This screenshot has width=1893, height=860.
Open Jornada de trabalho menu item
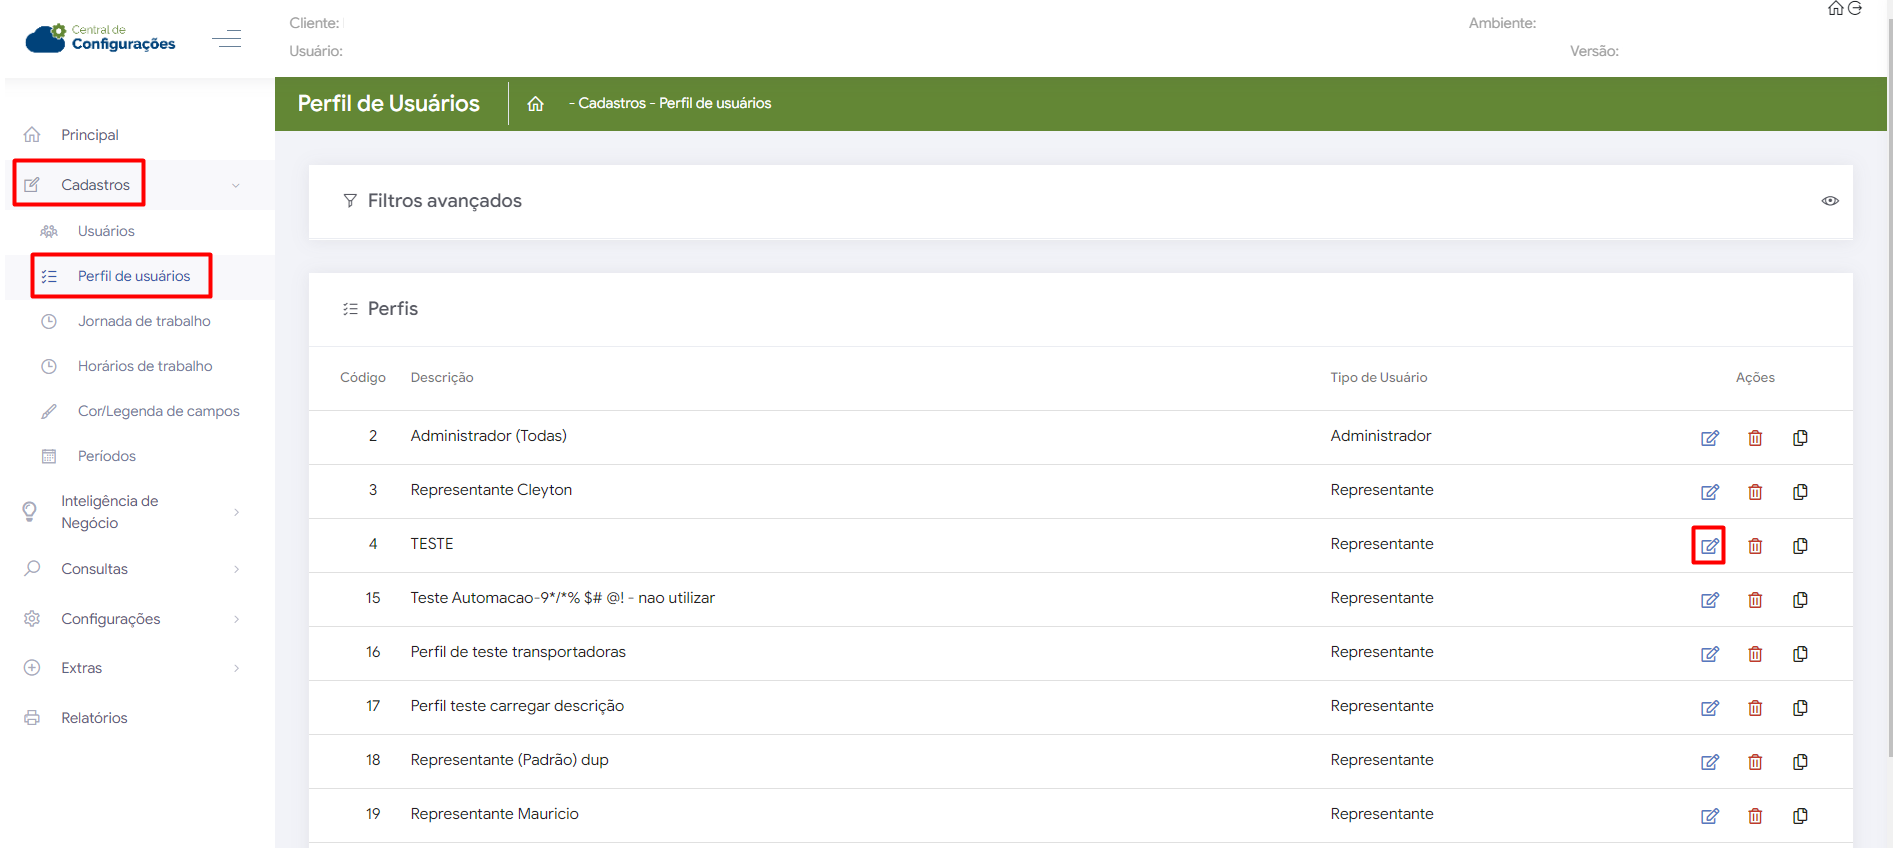[x=144, y=321]
